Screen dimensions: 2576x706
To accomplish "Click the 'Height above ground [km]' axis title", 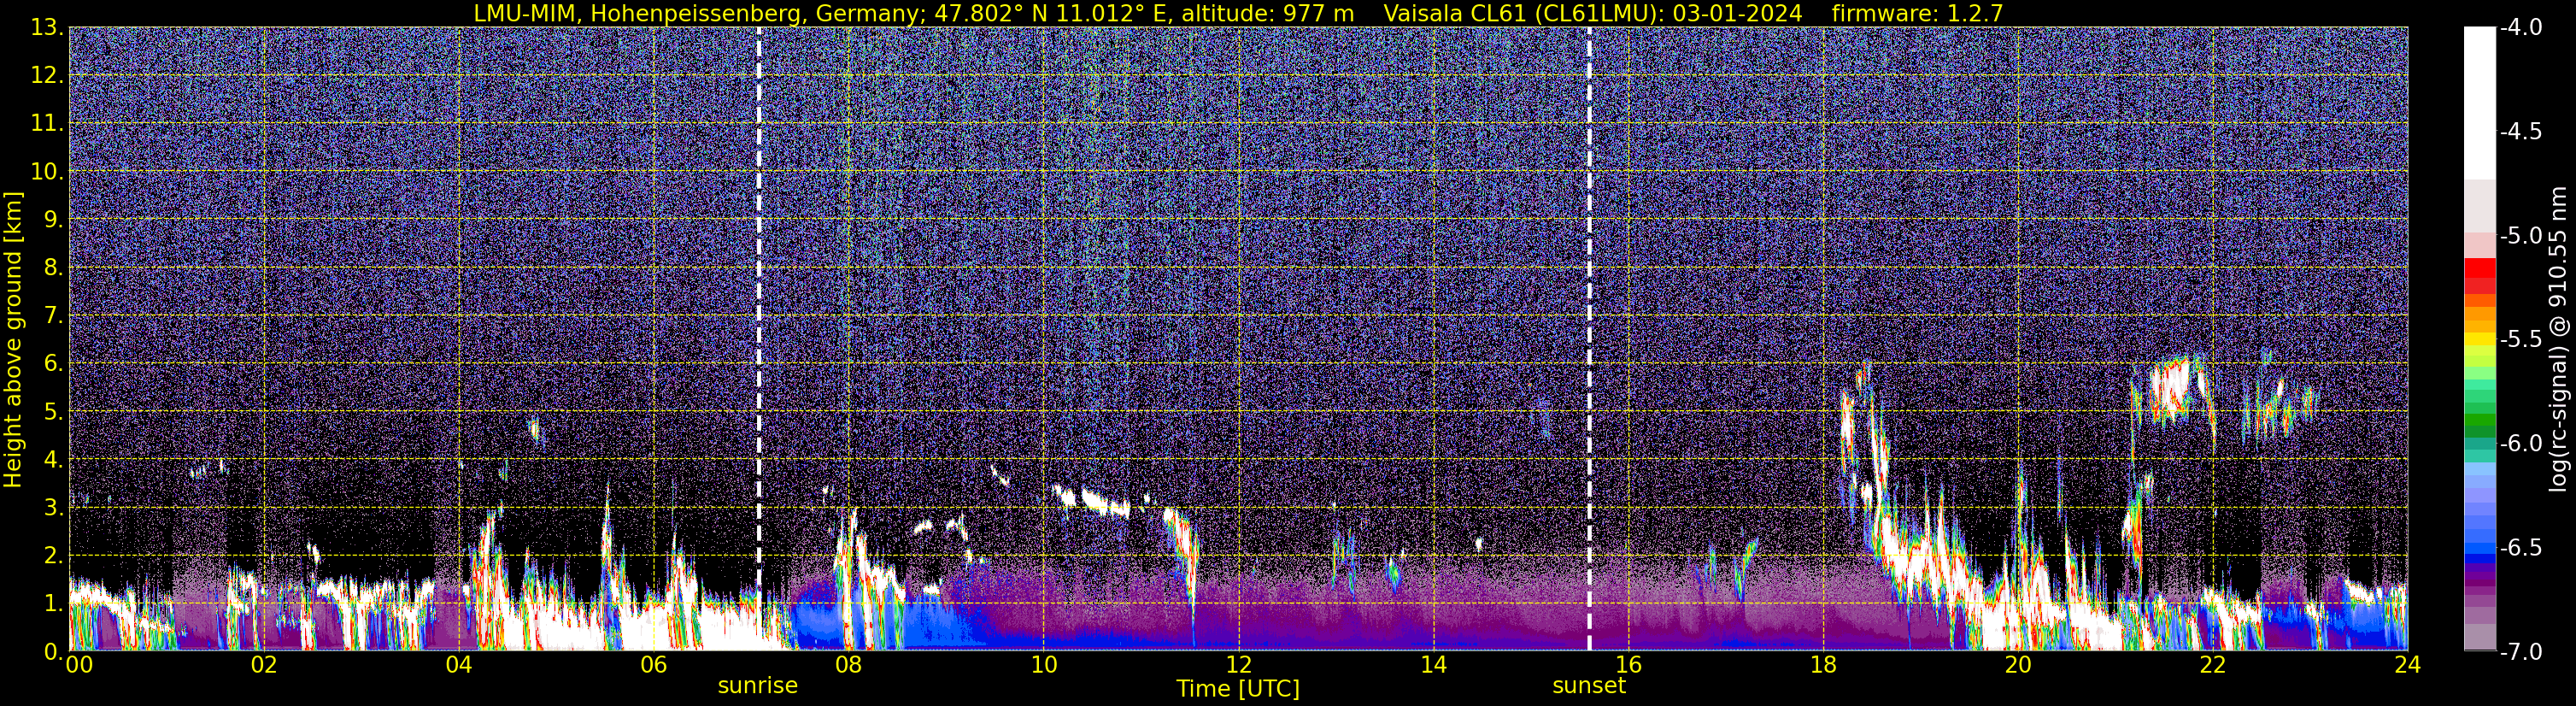I will pyautogui.click(x=13, y=339).
